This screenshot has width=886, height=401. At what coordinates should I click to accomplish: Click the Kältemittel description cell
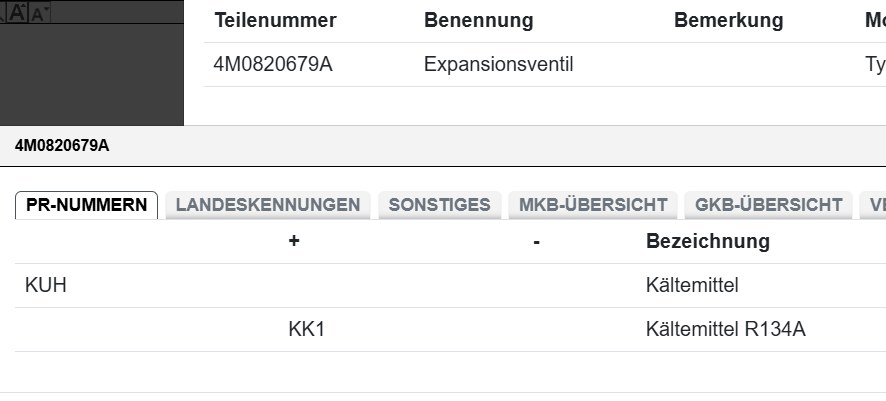click(692, 286)
